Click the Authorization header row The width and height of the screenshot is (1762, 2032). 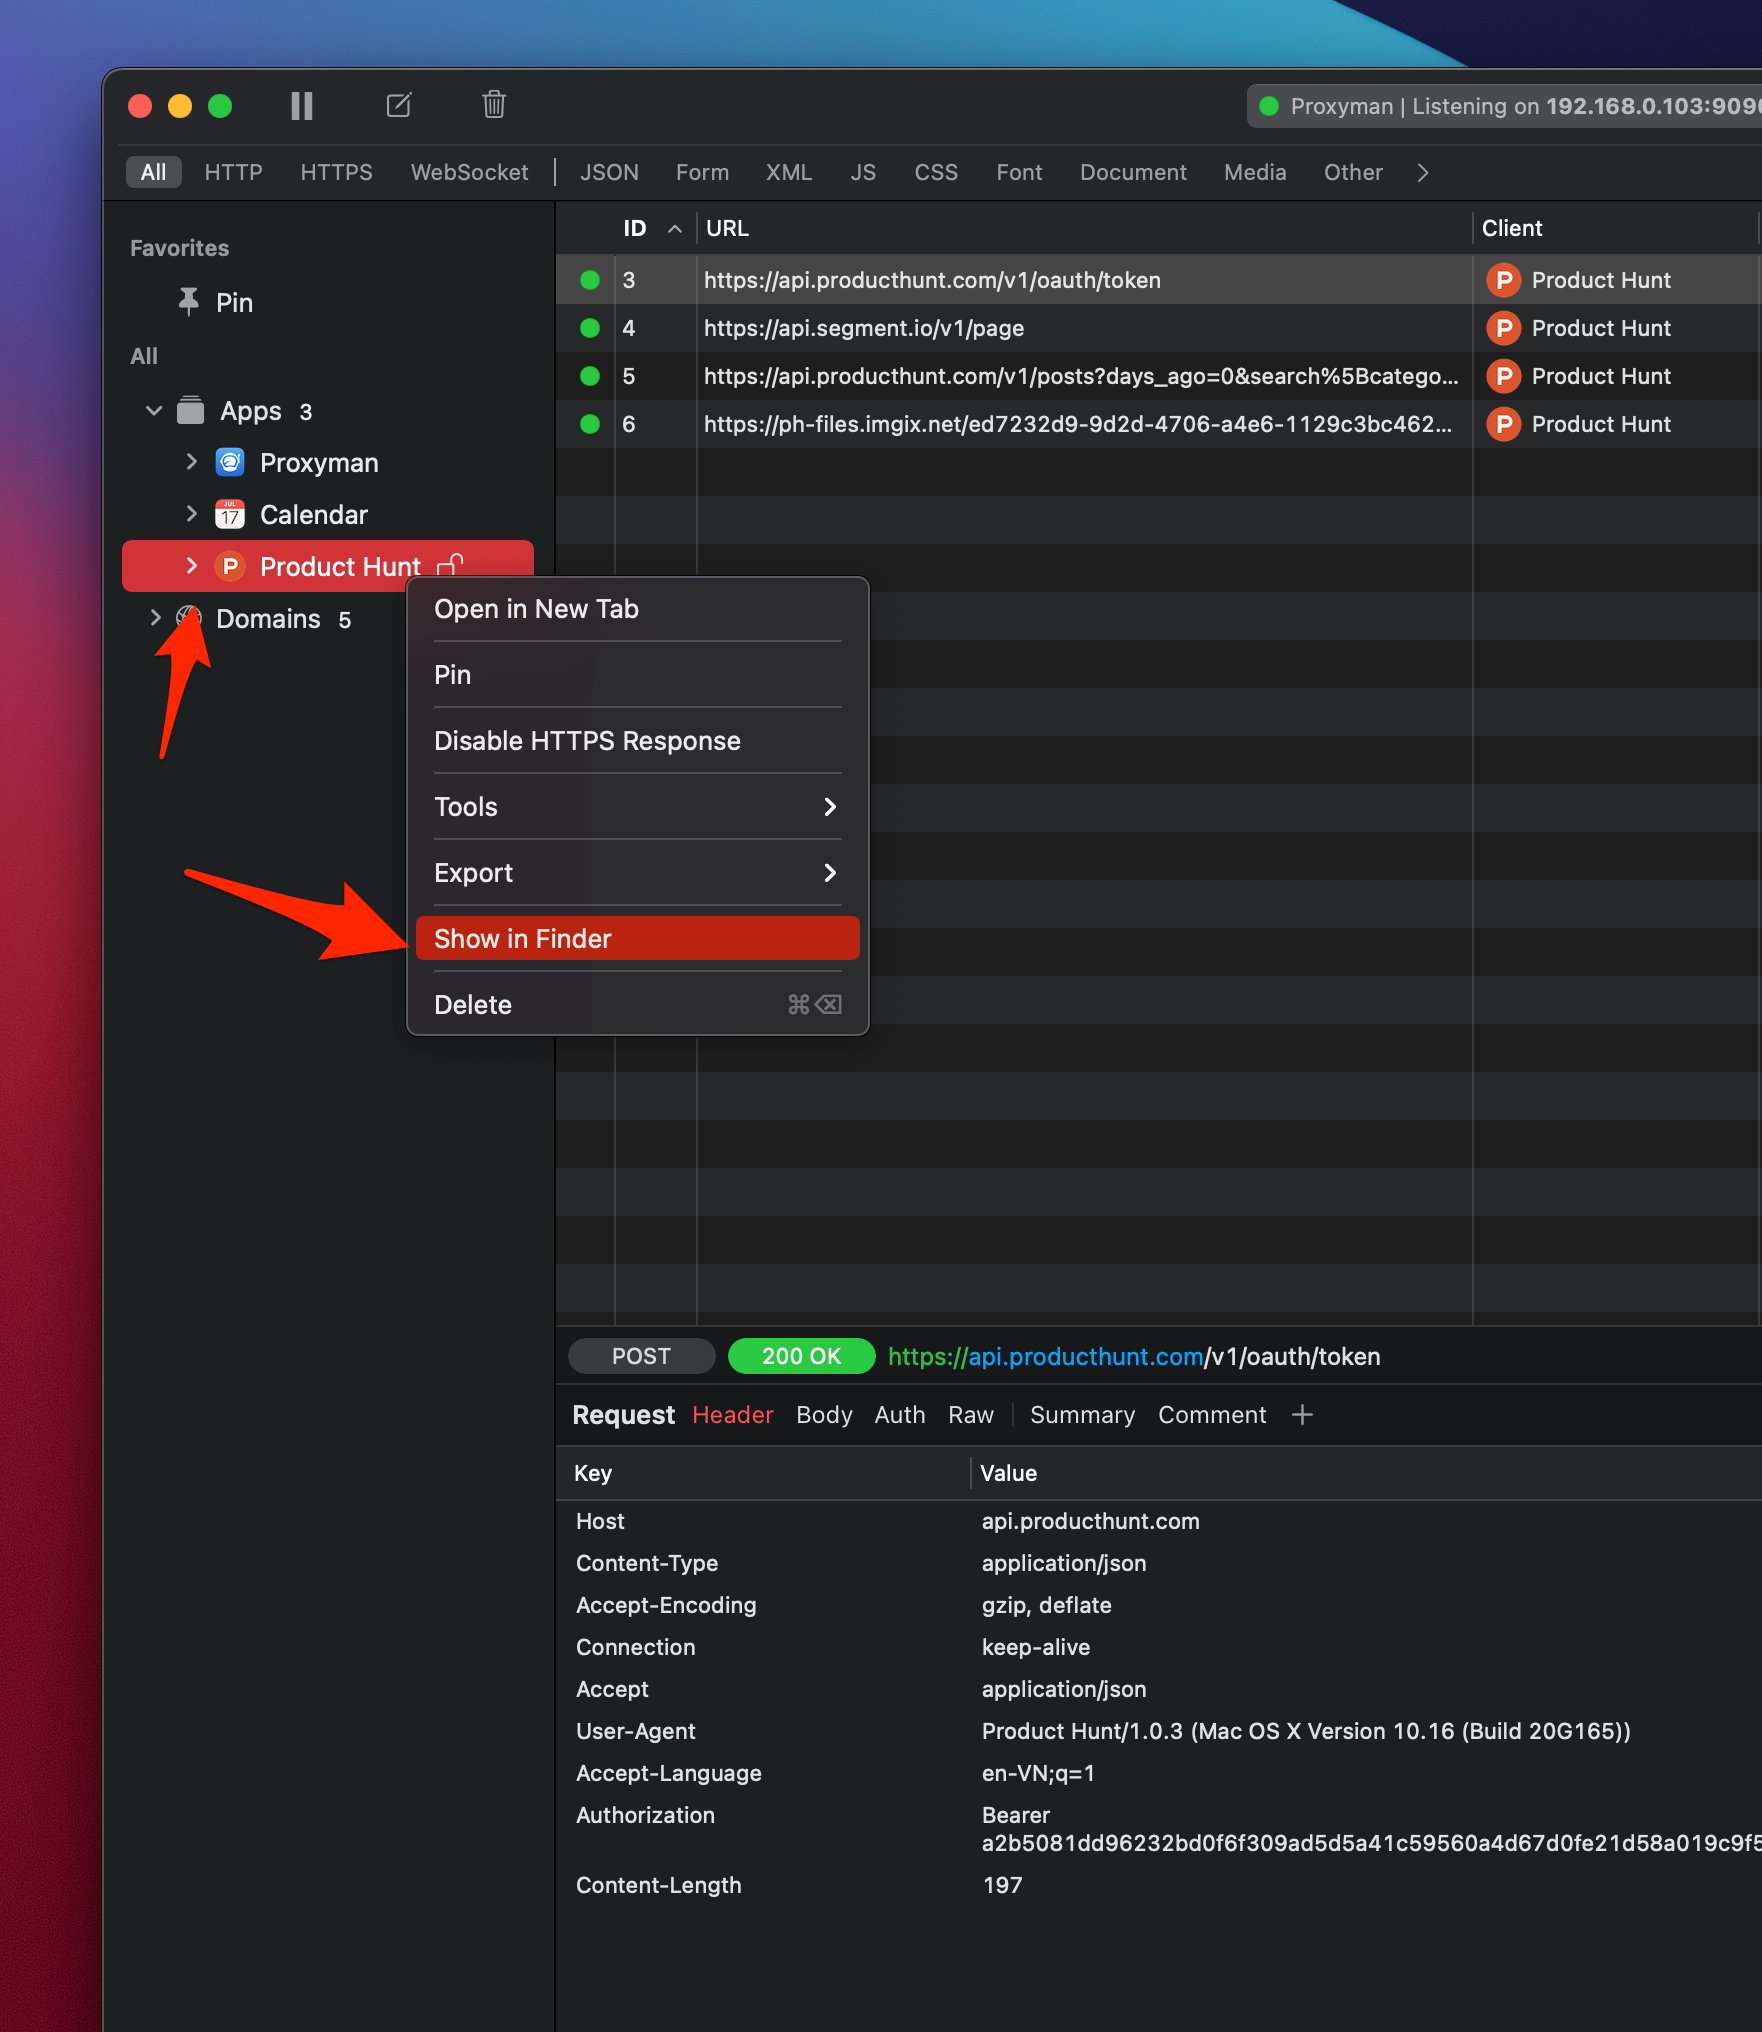[x=1158, y=1829]
